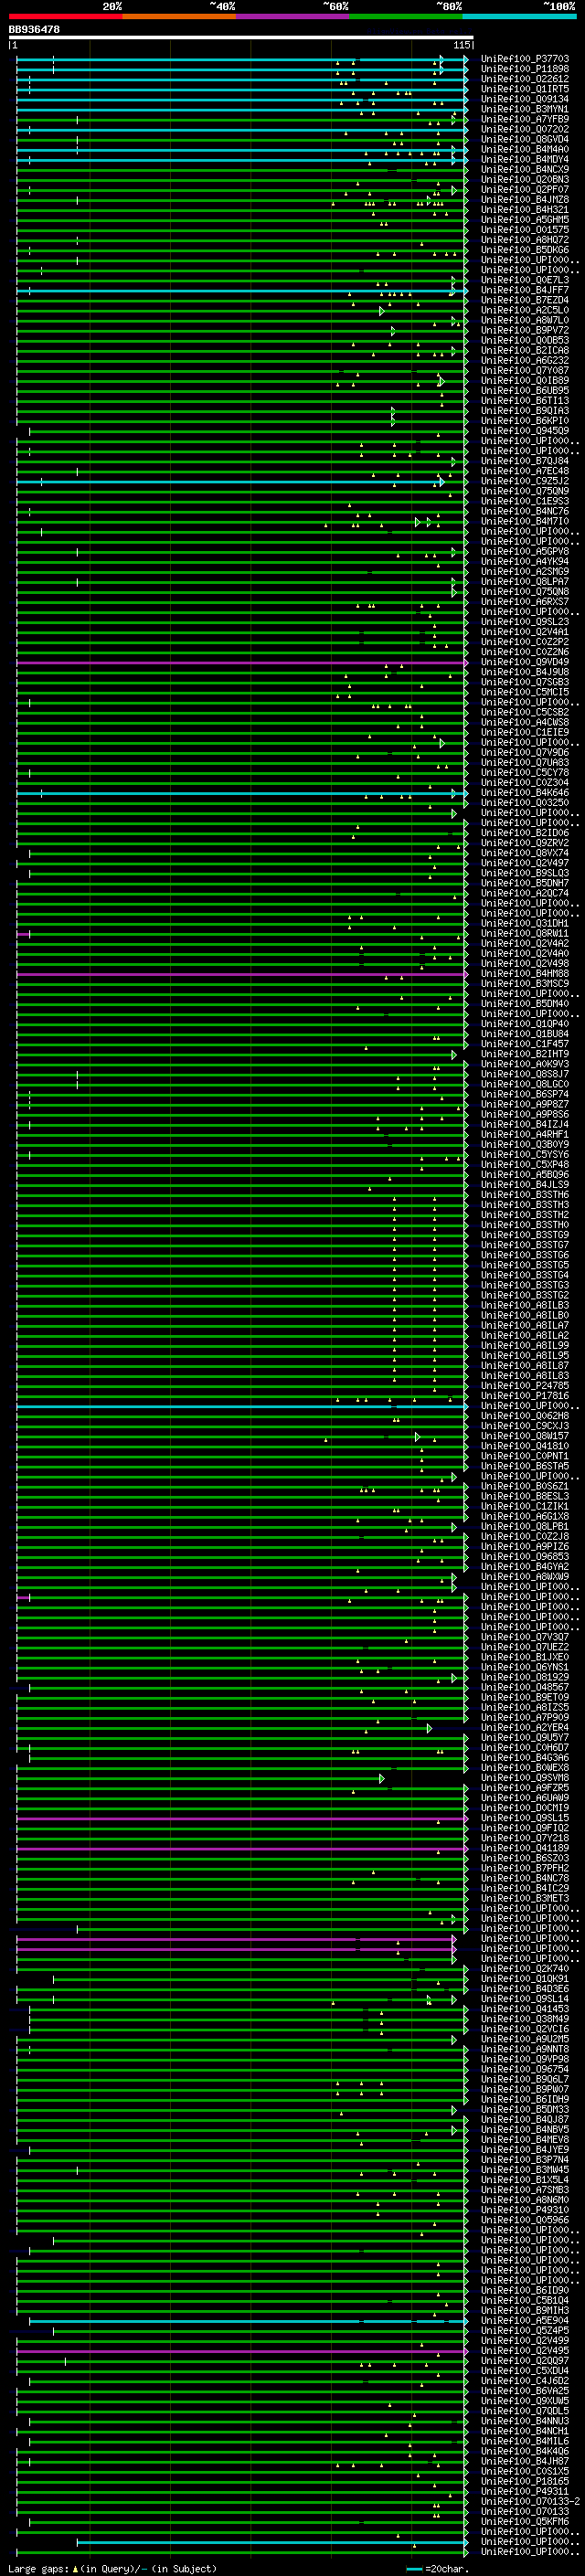The width and height of the screenshot is (585, 2576).
Task: Click the UniRef100_B4JFF7 entry
Action: pyautogui.click(x=525, y=290)
